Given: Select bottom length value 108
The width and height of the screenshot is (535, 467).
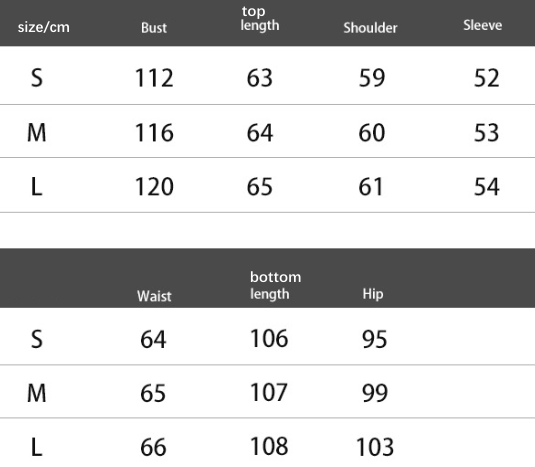Looking at the screenshot, I should click(x=269, y=446).
